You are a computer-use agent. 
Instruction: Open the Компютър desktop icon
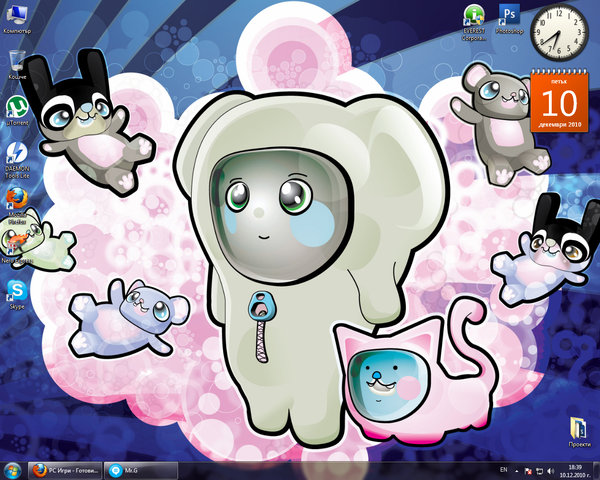[x=17, y=20]
